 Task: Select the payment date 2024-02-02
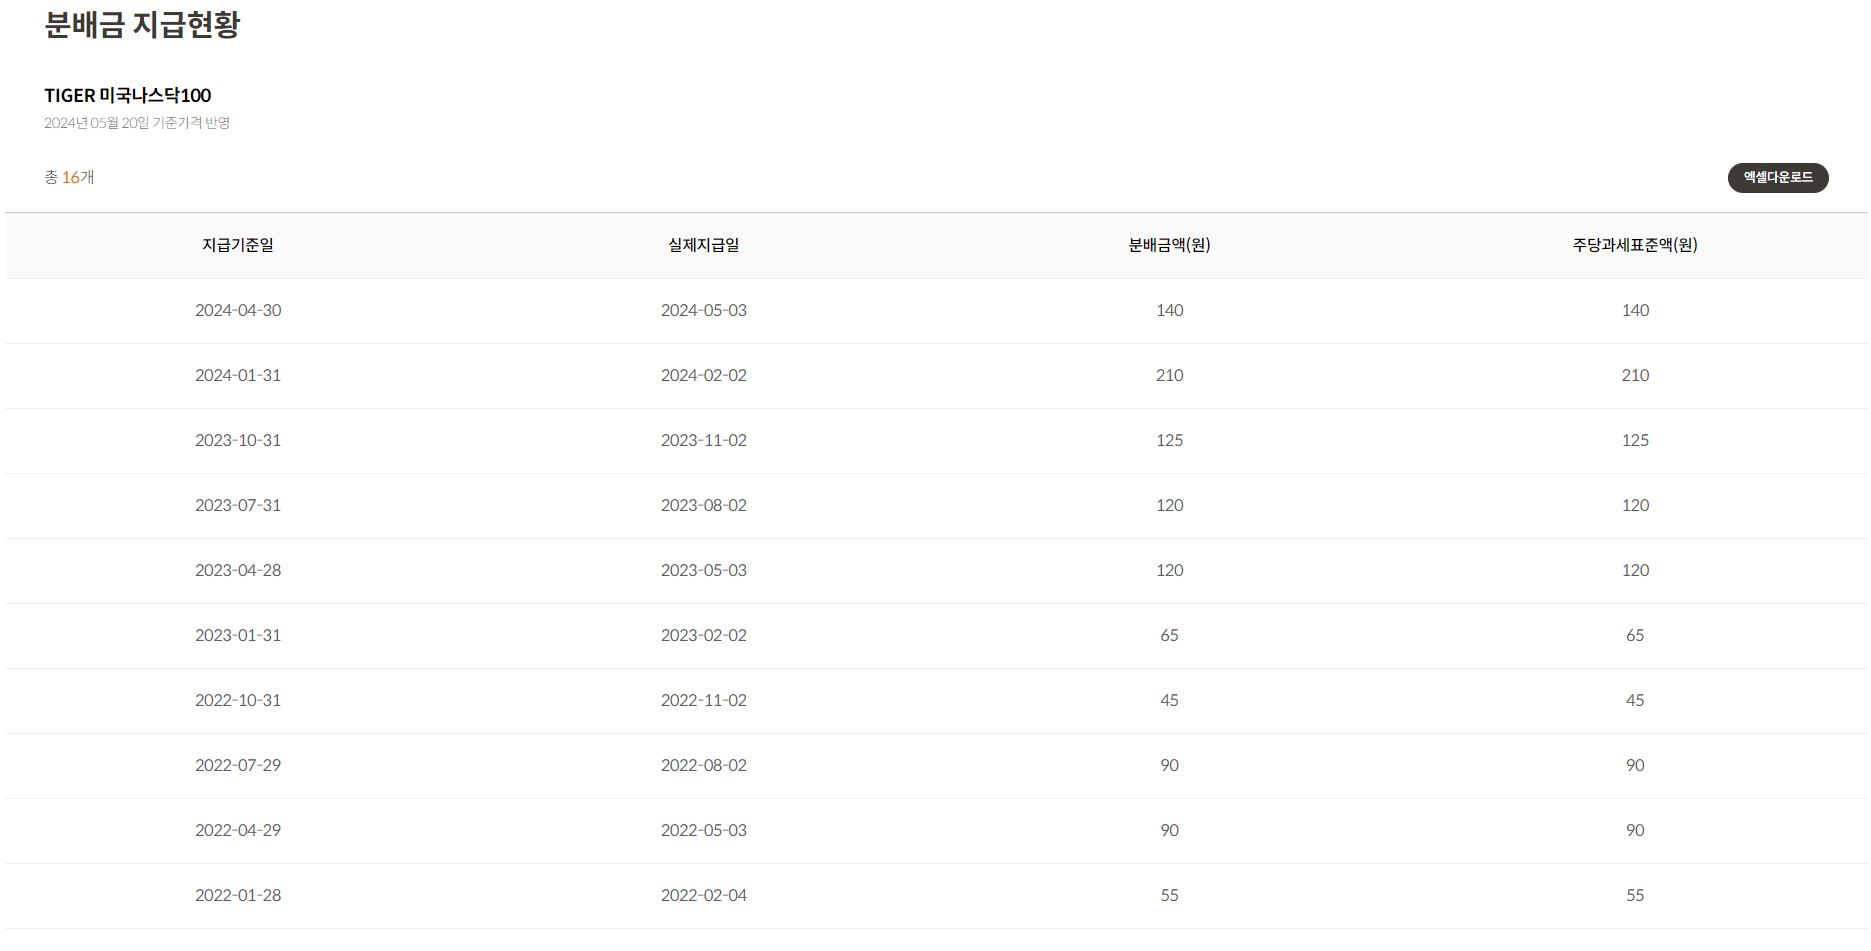[x=704, y=375]
